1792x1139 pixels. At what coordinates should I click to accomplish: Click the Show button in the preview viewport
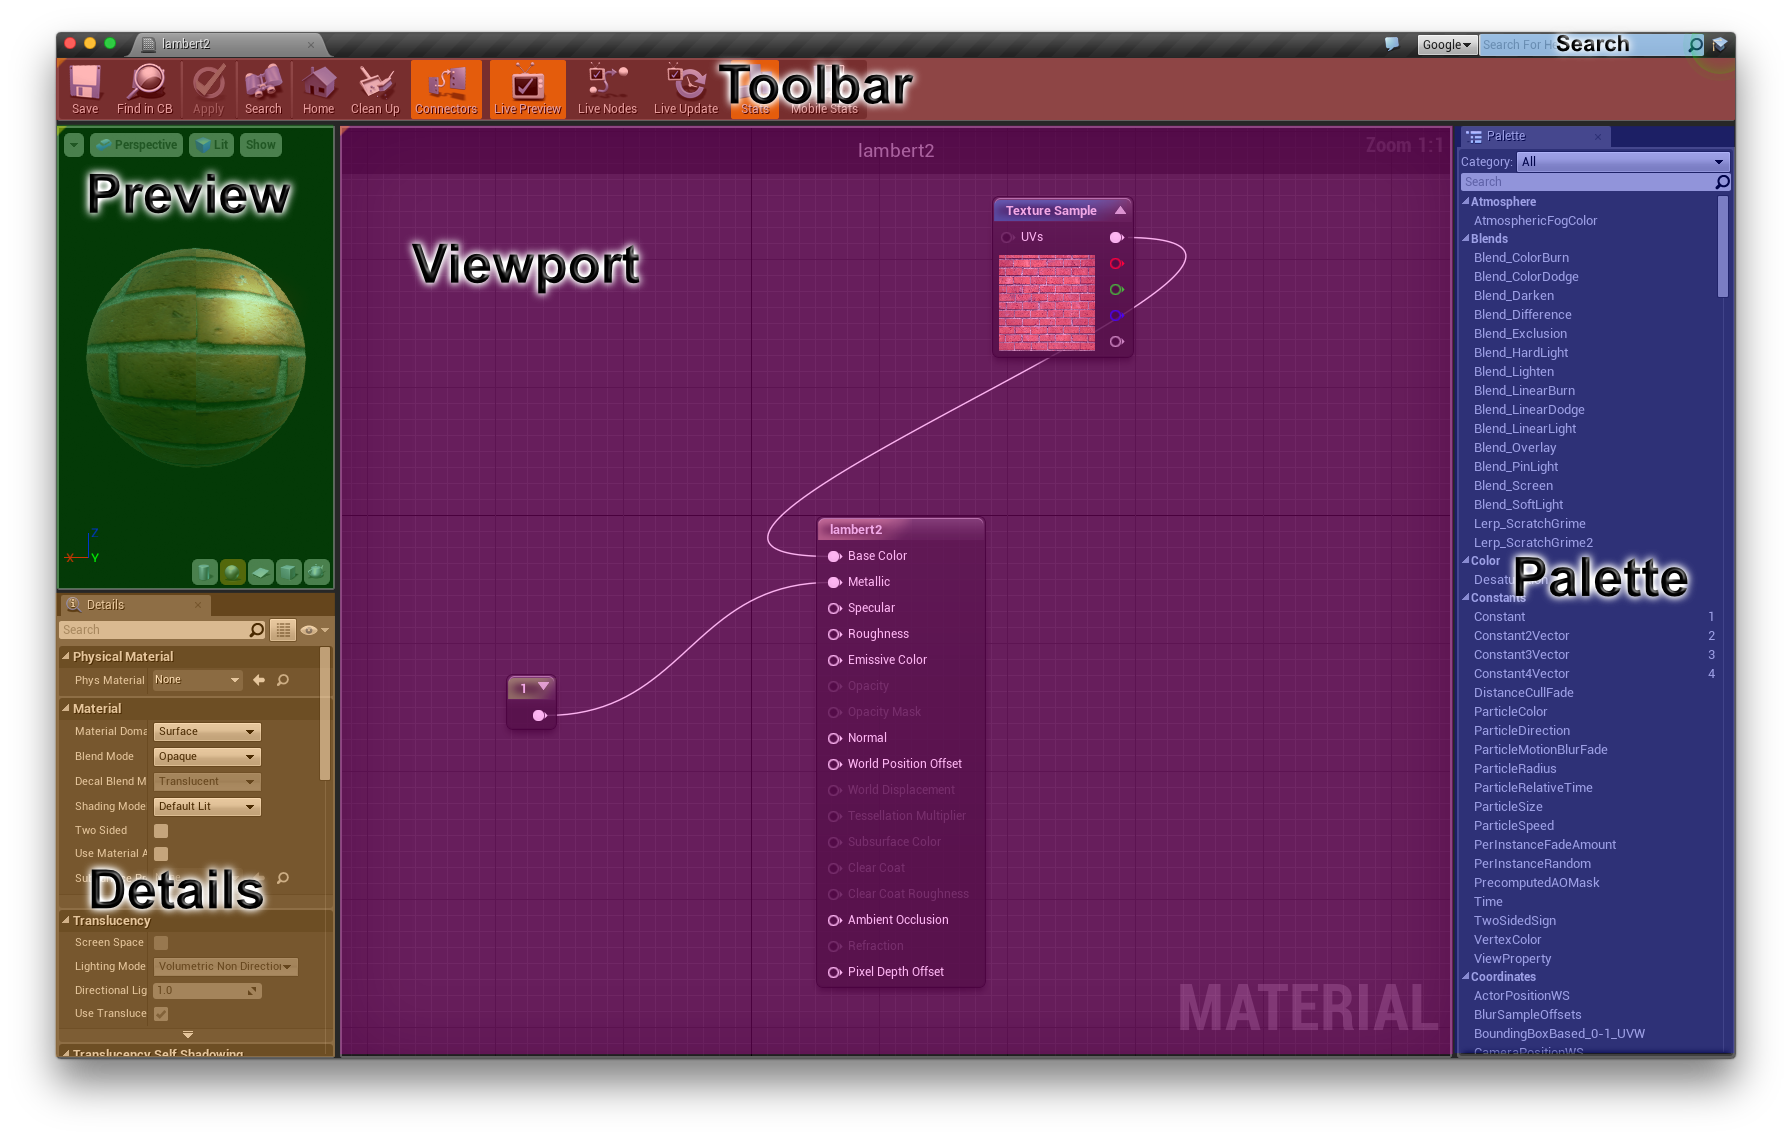click(260, 144)
